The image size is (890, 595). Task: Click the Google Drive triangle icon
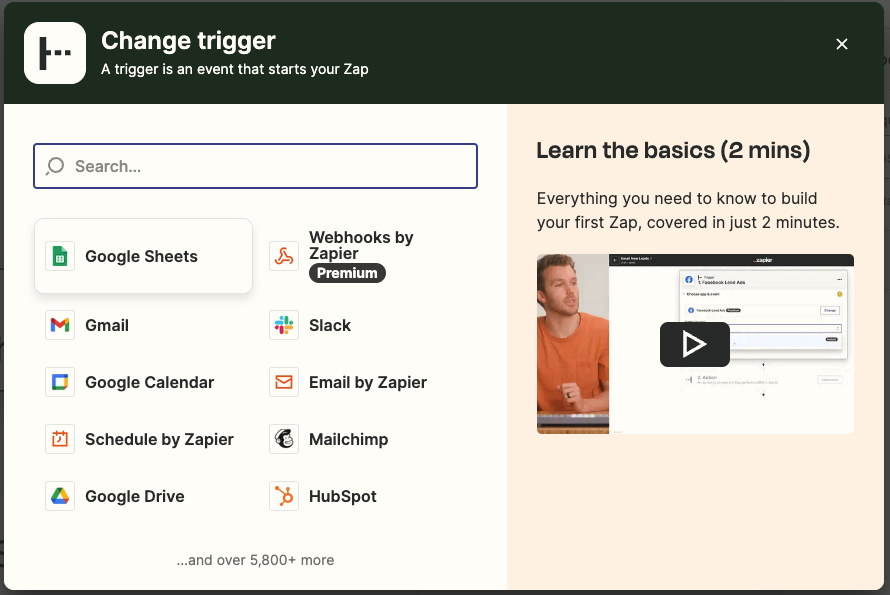pyautogui.click(x=60, y=496)
